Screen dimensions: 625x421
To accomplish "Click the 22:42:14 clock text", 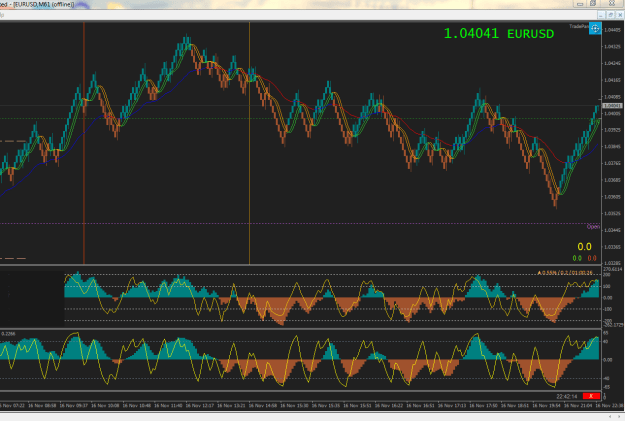I will click(567, 396).
